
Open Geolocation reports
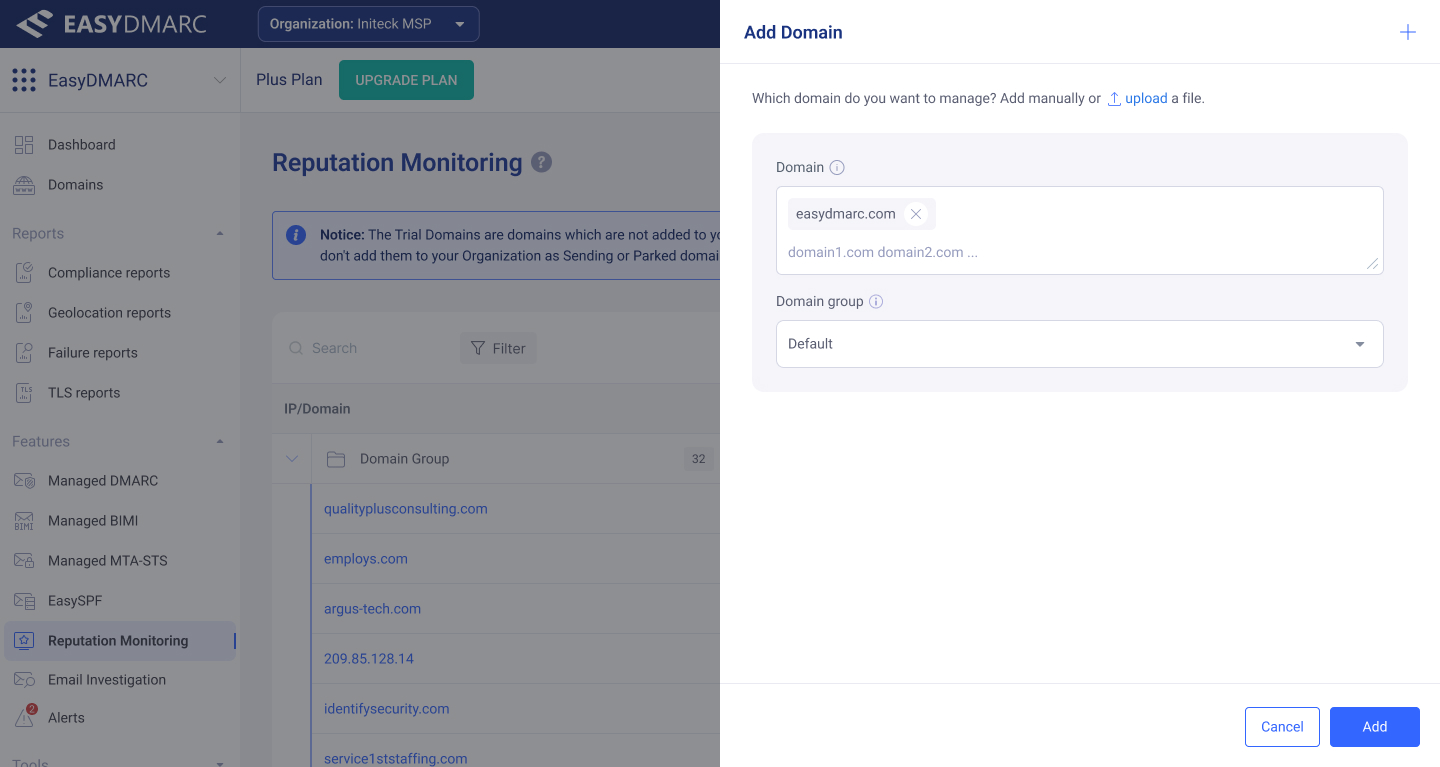coord(109,313)
